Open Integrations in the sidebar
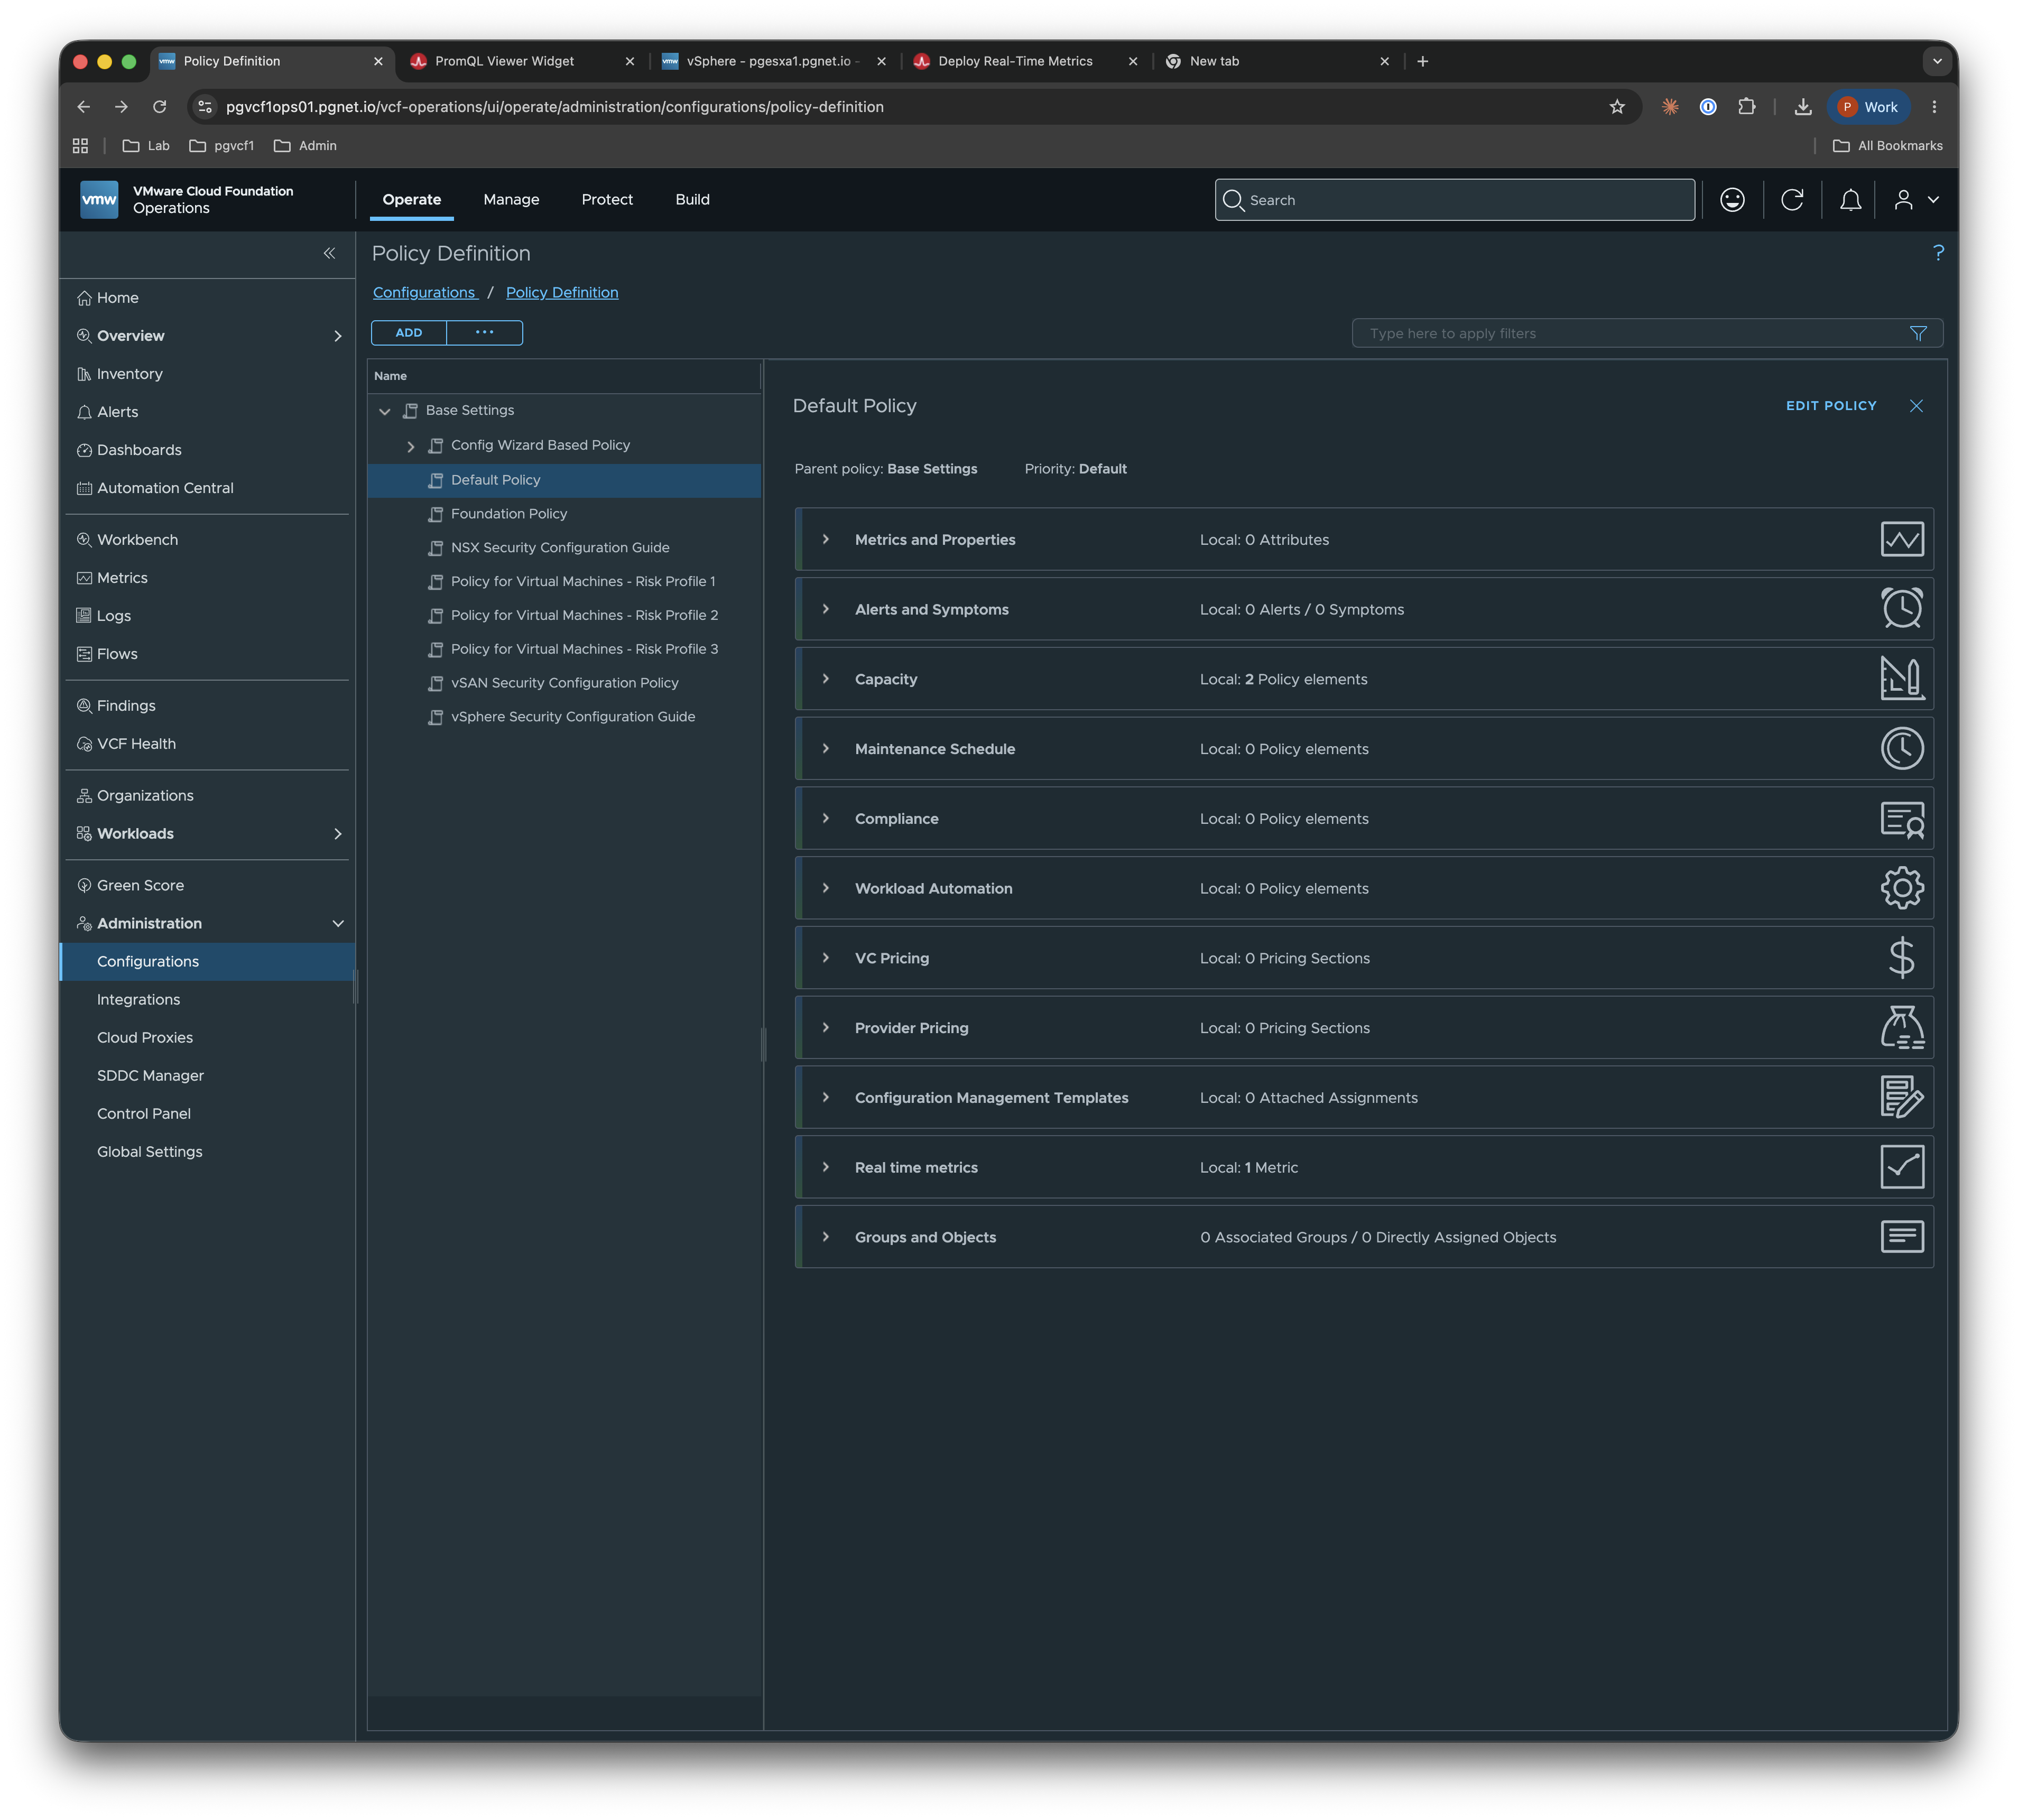Screen dimensions: 2018x1820 tap(139, 999)
